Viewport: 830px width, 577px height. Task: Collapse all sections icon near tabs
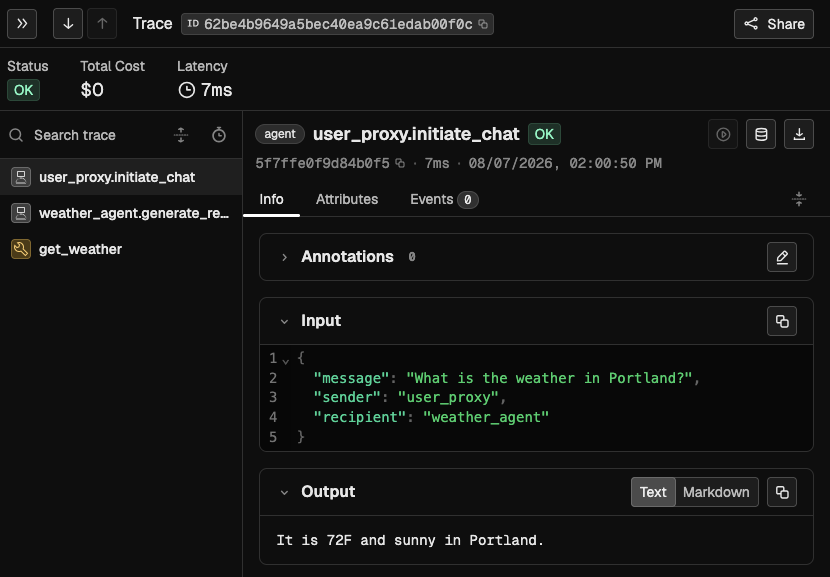tap(799, 199)
